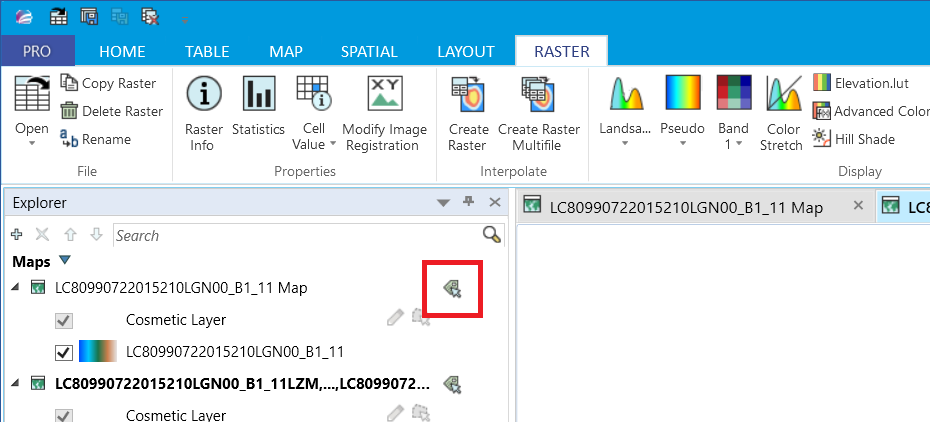Switch to the MAP ribbon tab

point(286,52)
